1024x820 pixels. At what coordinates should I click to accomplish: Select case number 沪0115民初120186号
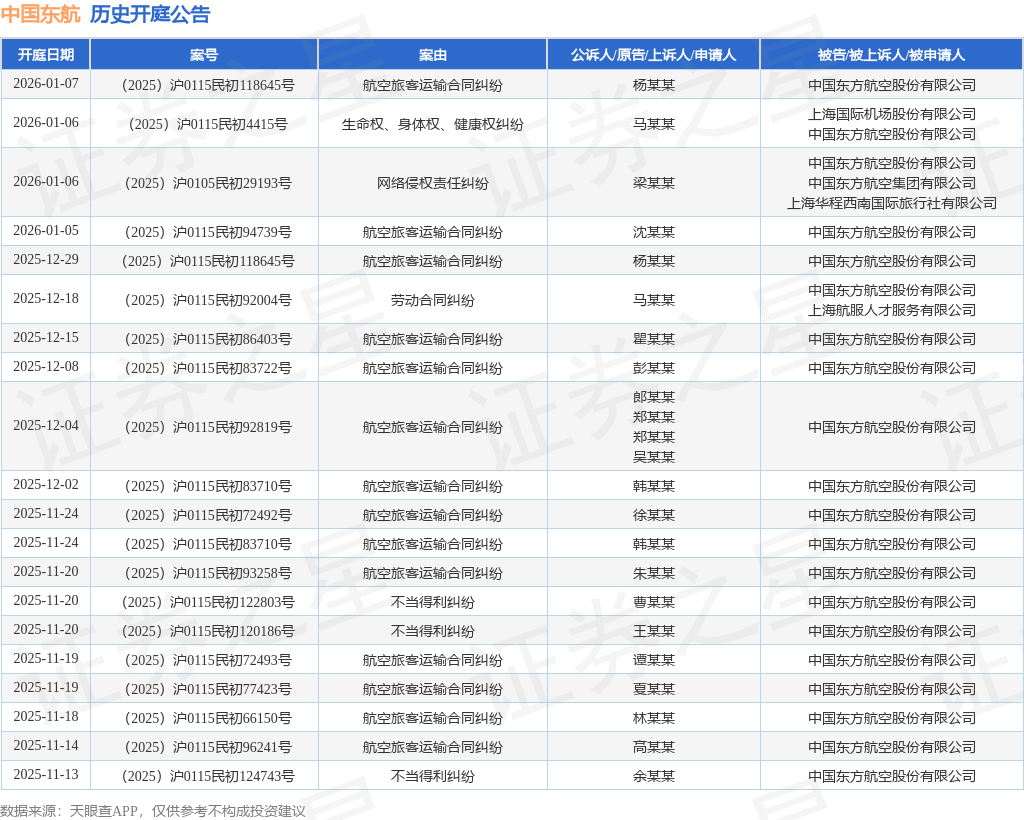[208, 631]
